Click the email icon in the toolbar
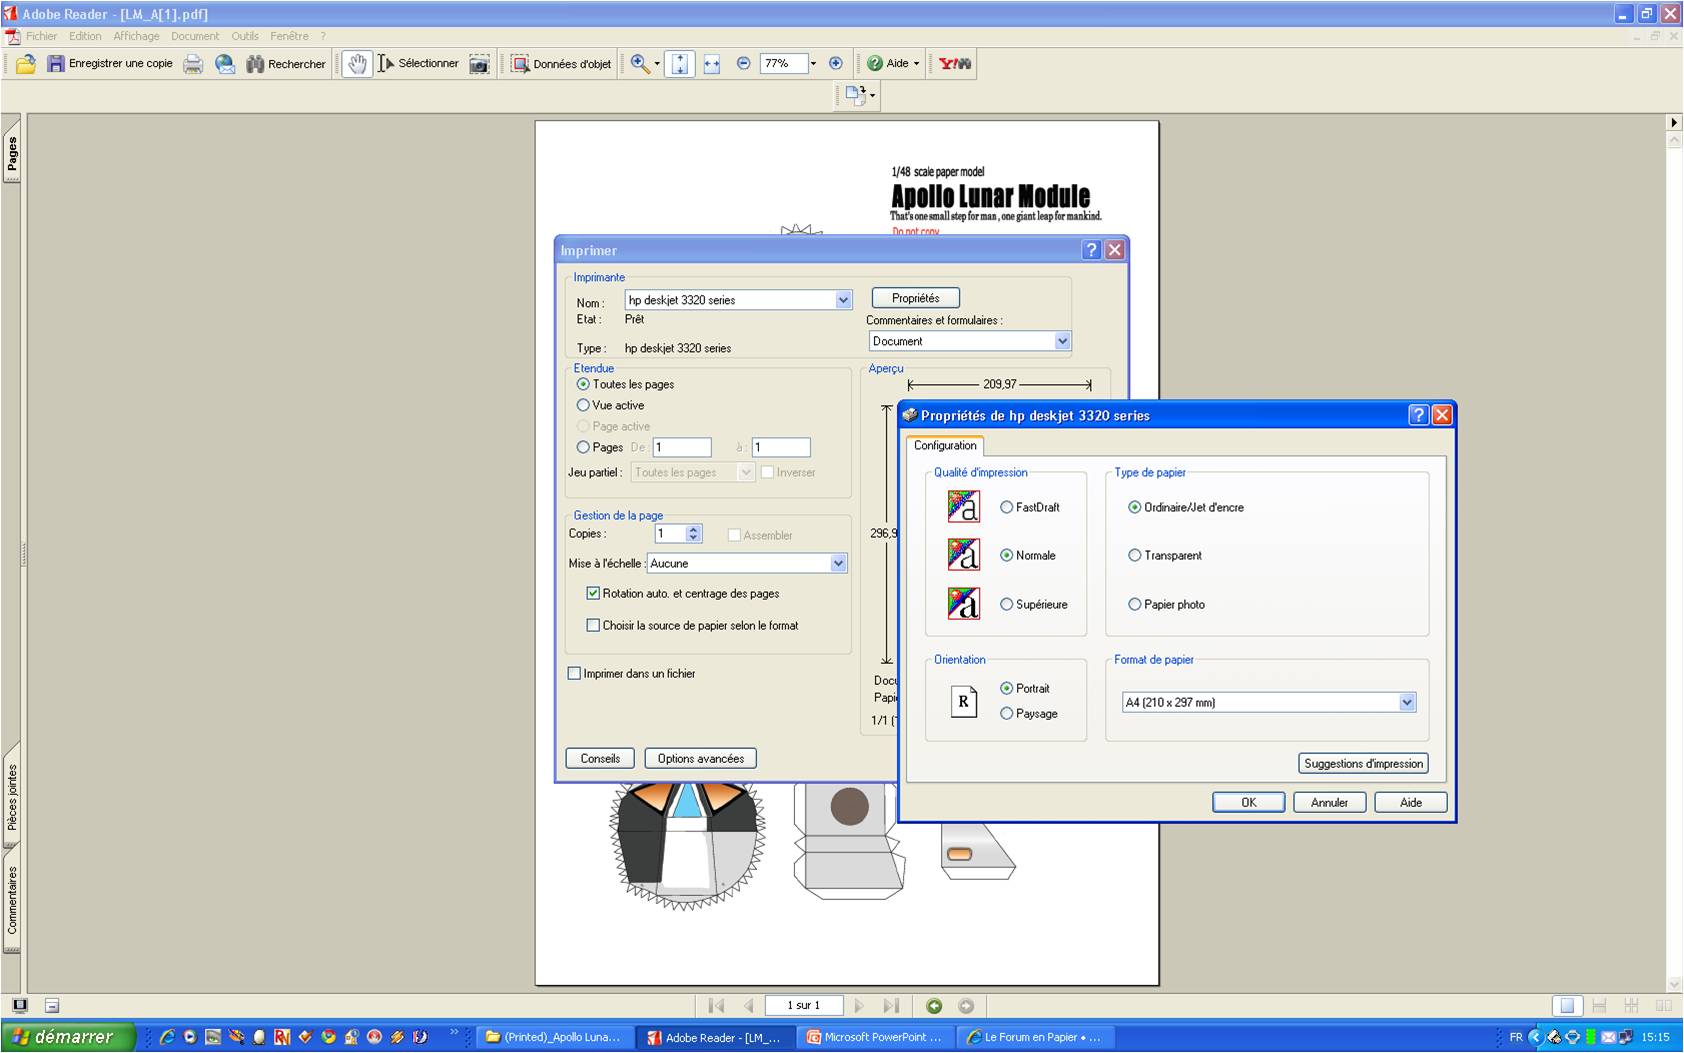The width and height of the screenshot is (1684, 1053). click(x=225, y=64)
